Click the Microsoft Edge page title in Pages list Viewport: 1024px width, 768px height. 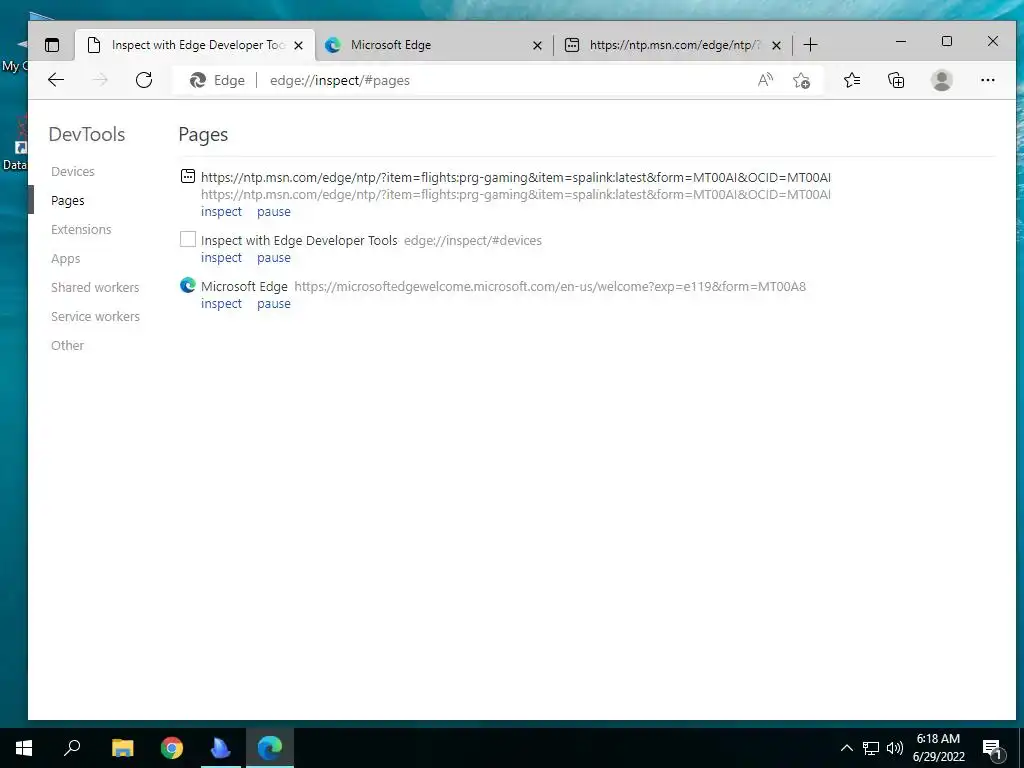[x=244, y=286]
